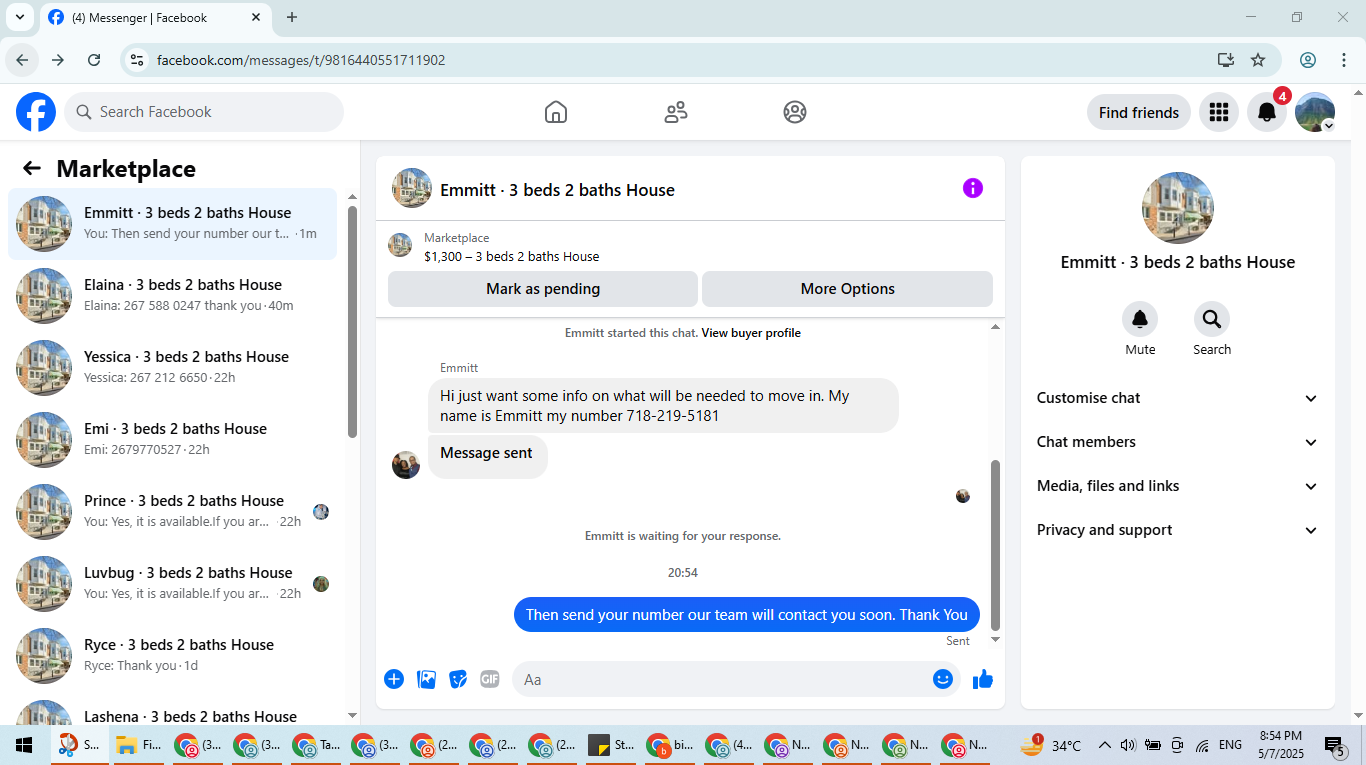View site information icon in address bar
The image size is (1366, 765).
(137, 60)
